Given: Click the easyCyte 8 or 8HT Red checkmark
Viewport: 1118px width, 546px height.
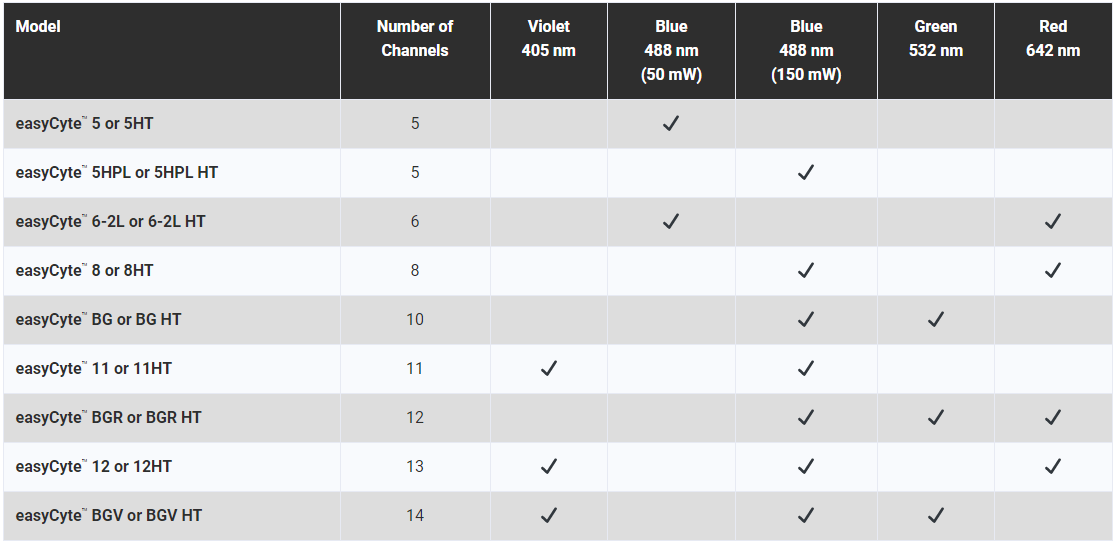Looking at the screenshot, I should (1052, 270).
